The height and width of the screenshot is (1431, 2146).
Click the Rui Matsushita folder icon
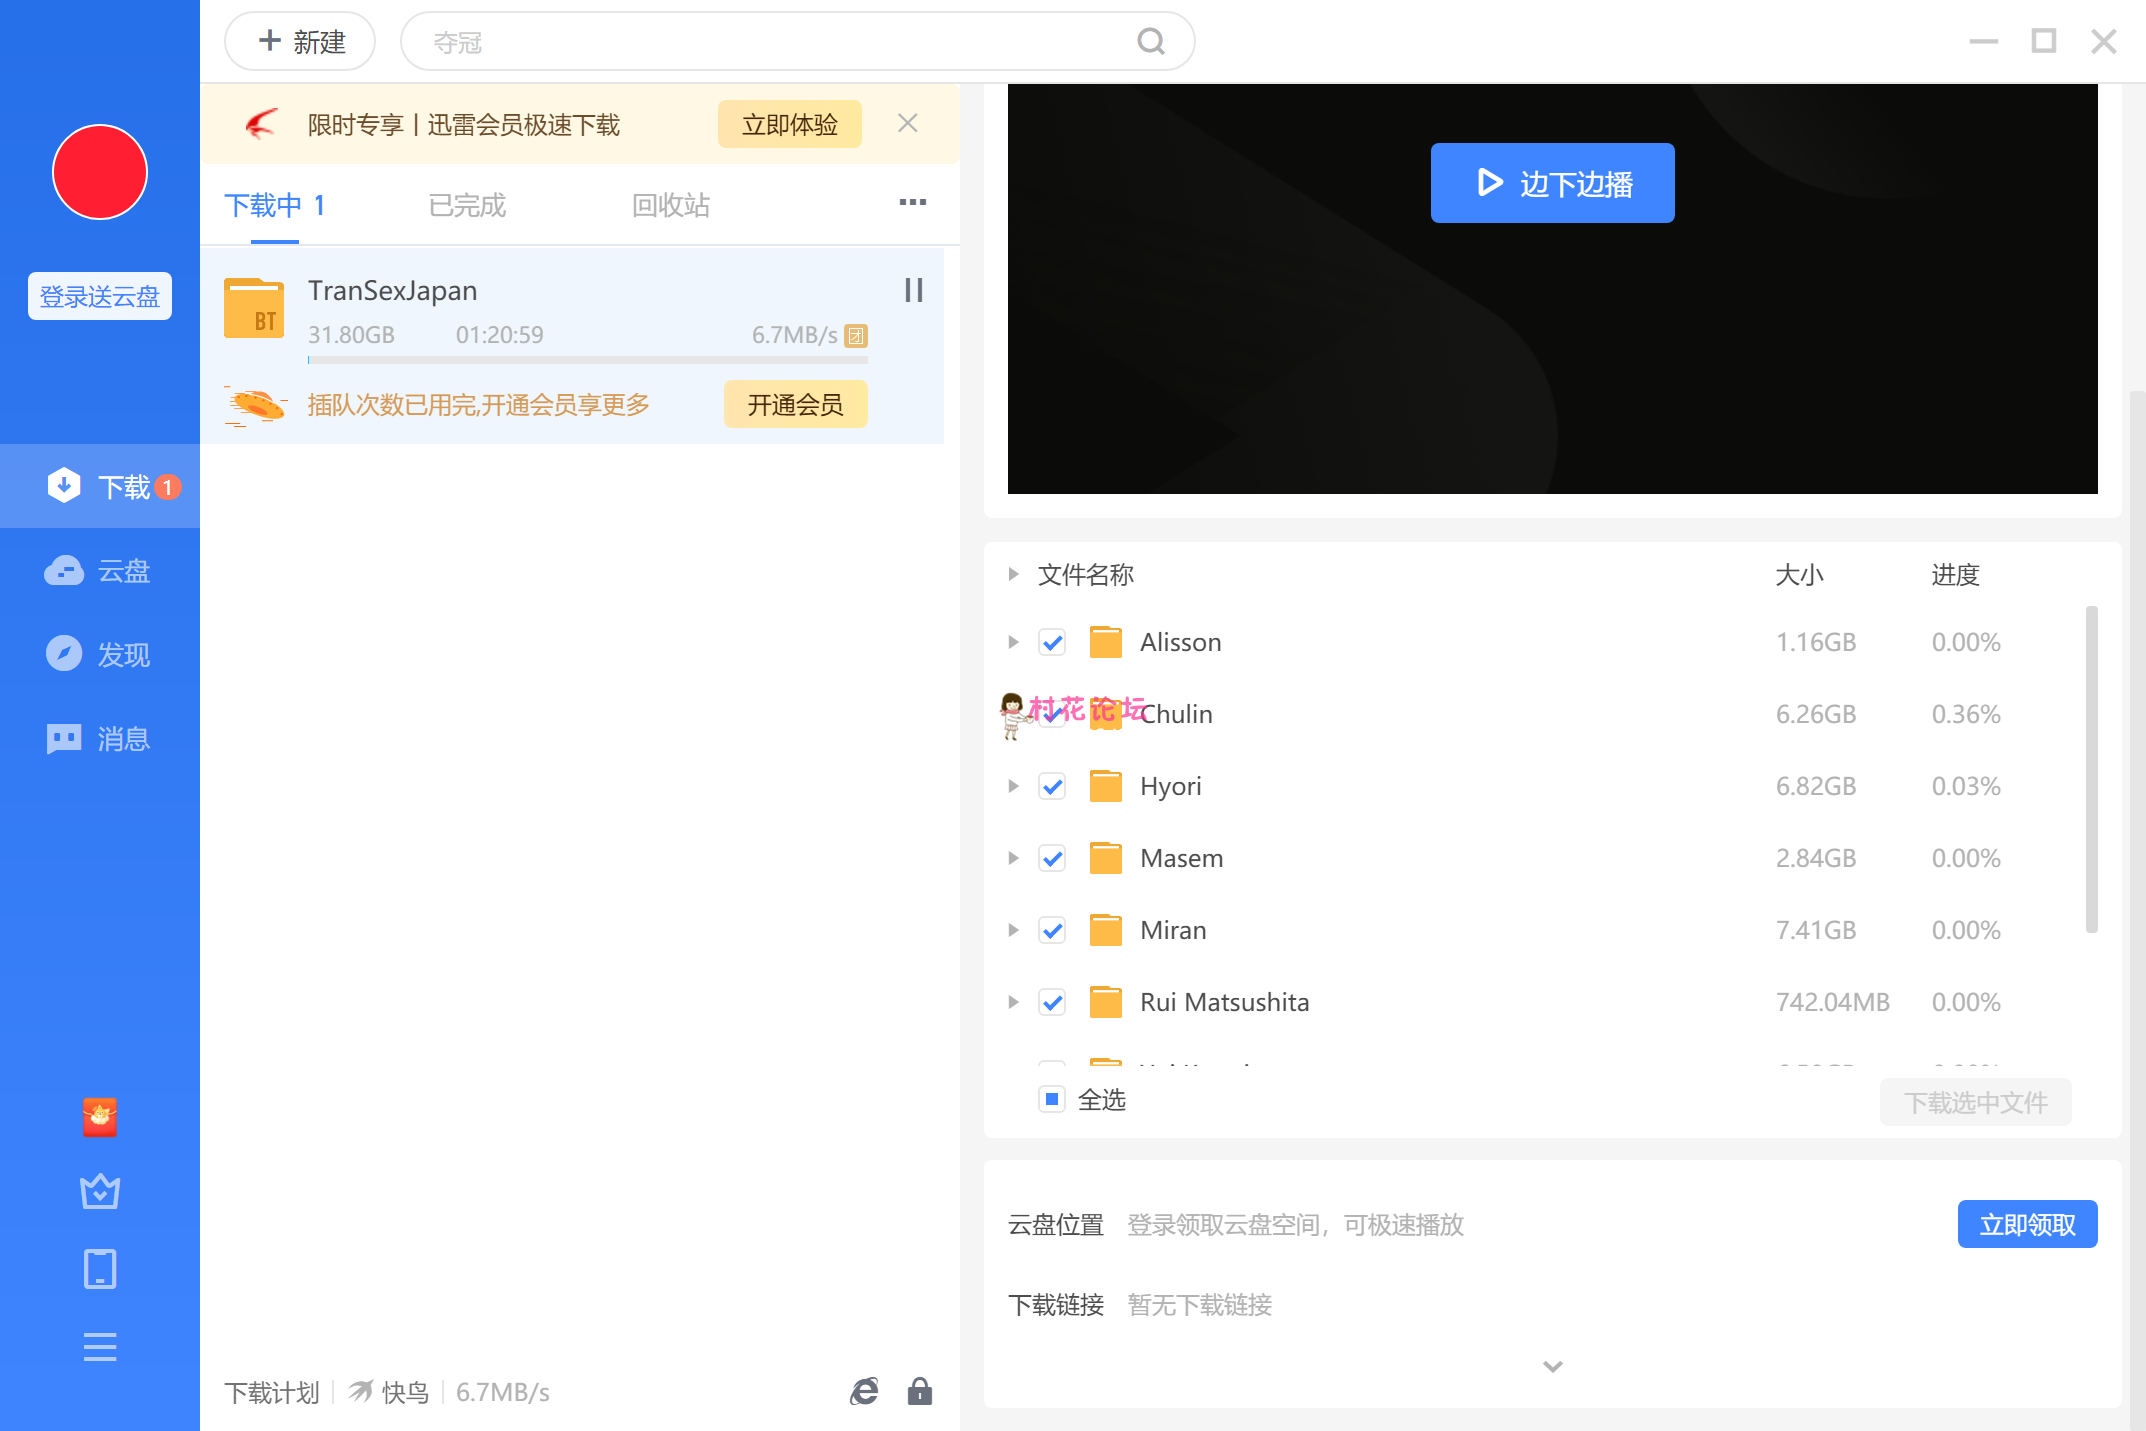1105,1002
